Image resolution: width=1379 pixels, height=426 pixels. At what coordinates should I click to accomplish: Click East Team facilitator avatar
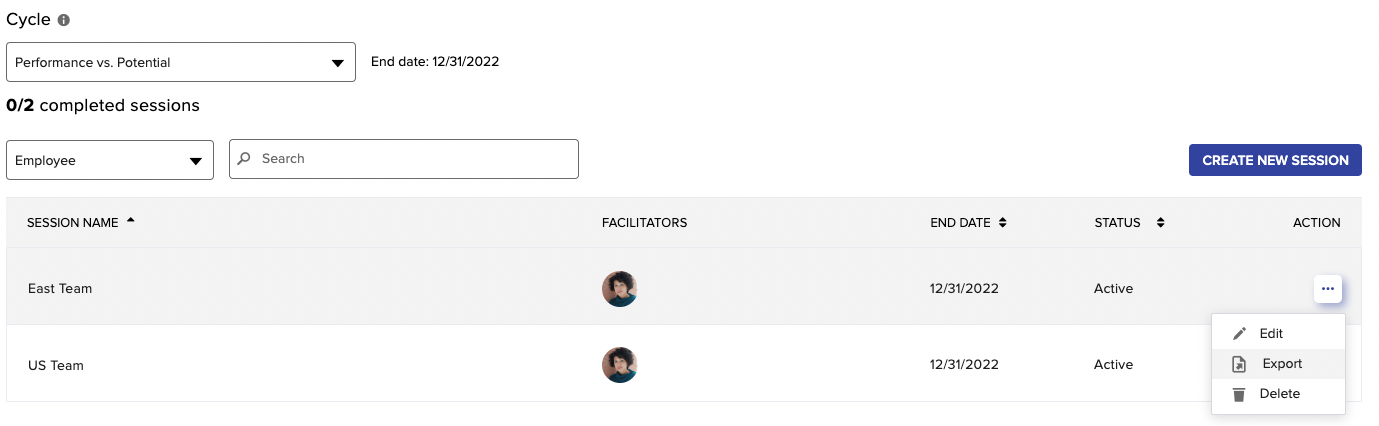tap(620, 288)
